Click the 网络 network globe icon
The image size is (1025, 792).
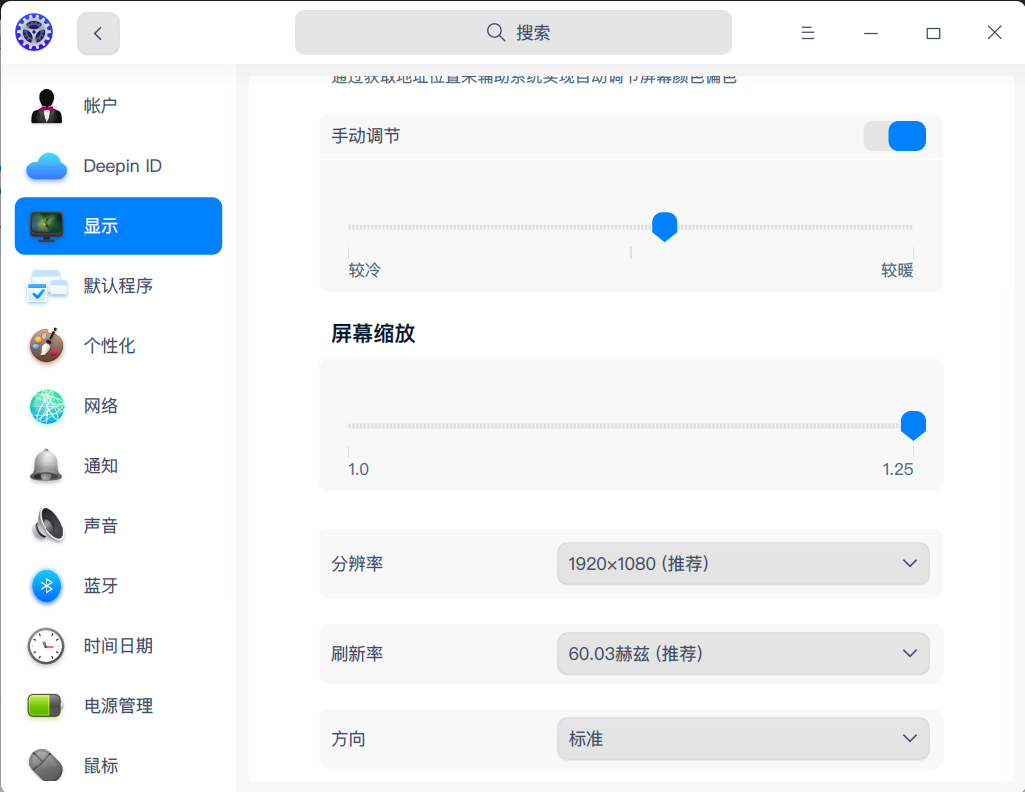(x=46, y=406)
